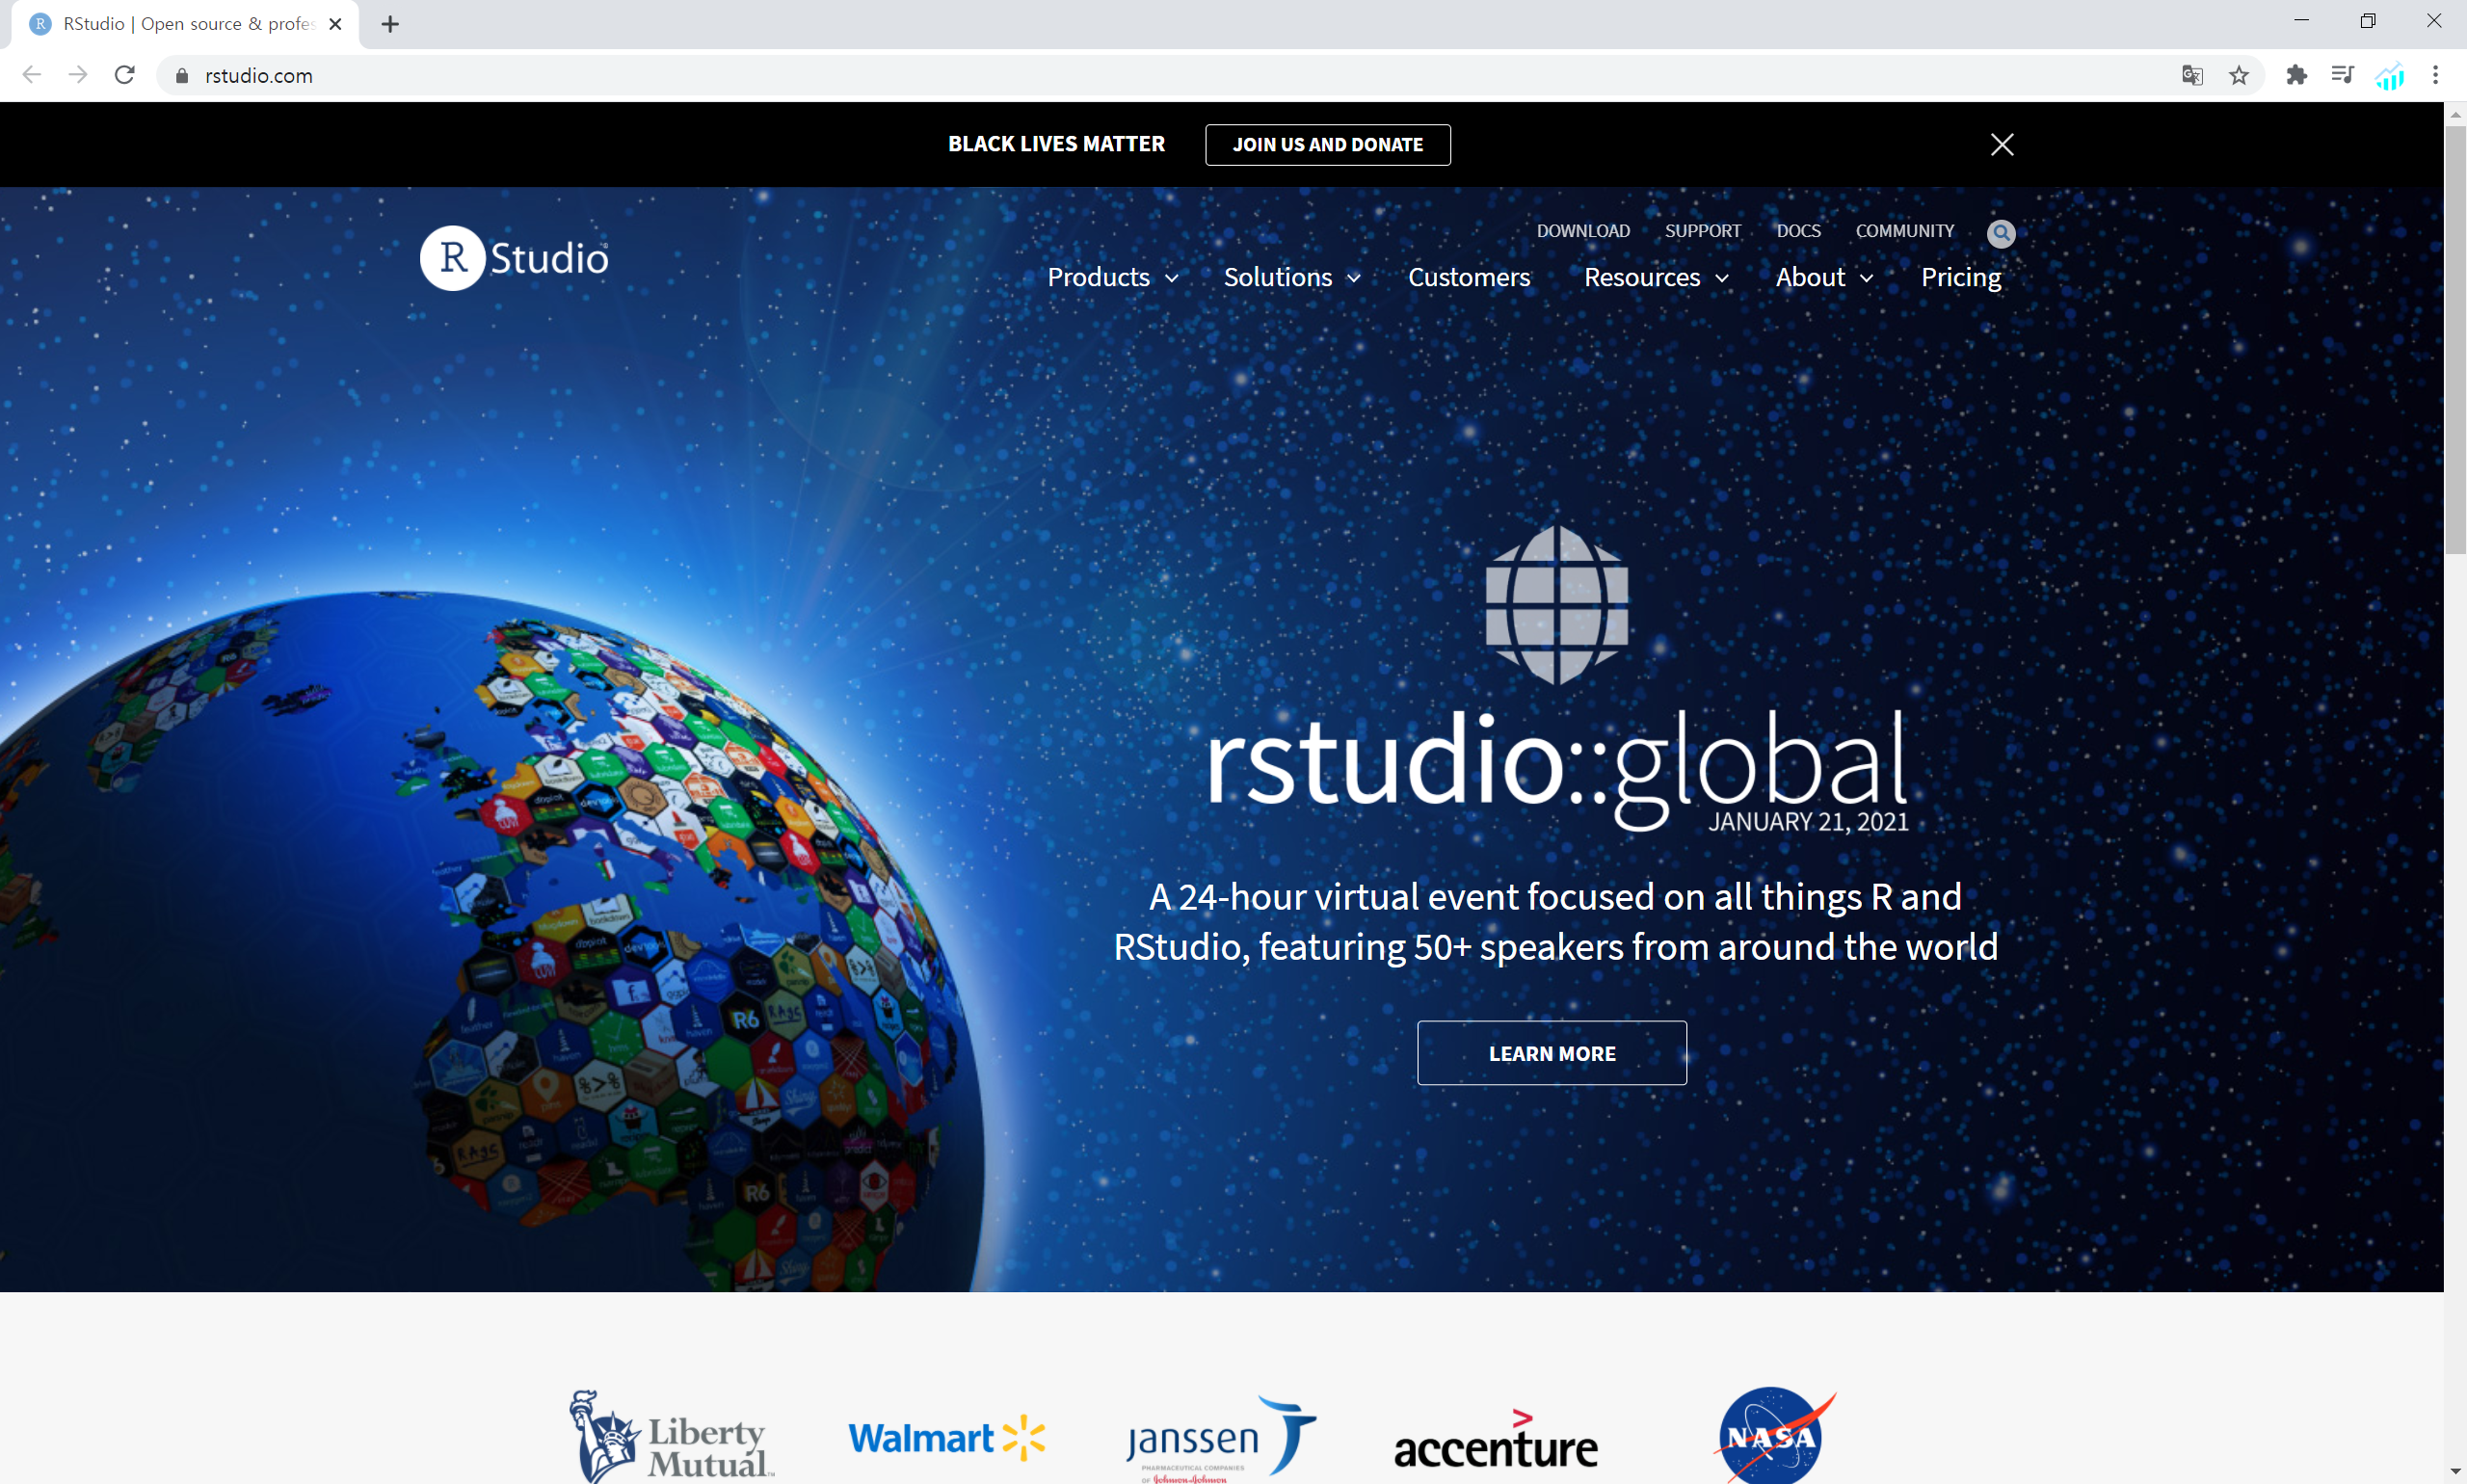Click the translate page icon

[x=2192, y=76]
